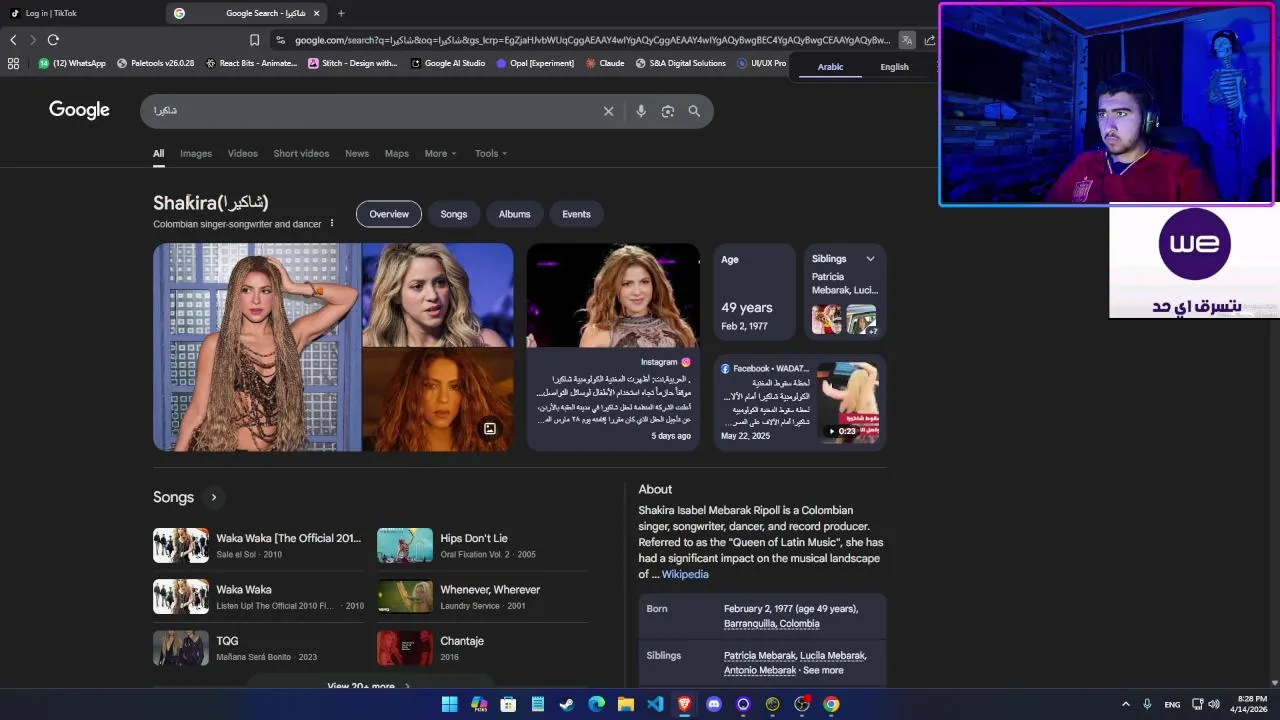Open the More search filter dropdown
The width and height of the screenshot is (1280, 720).
(x=440, y=153)
